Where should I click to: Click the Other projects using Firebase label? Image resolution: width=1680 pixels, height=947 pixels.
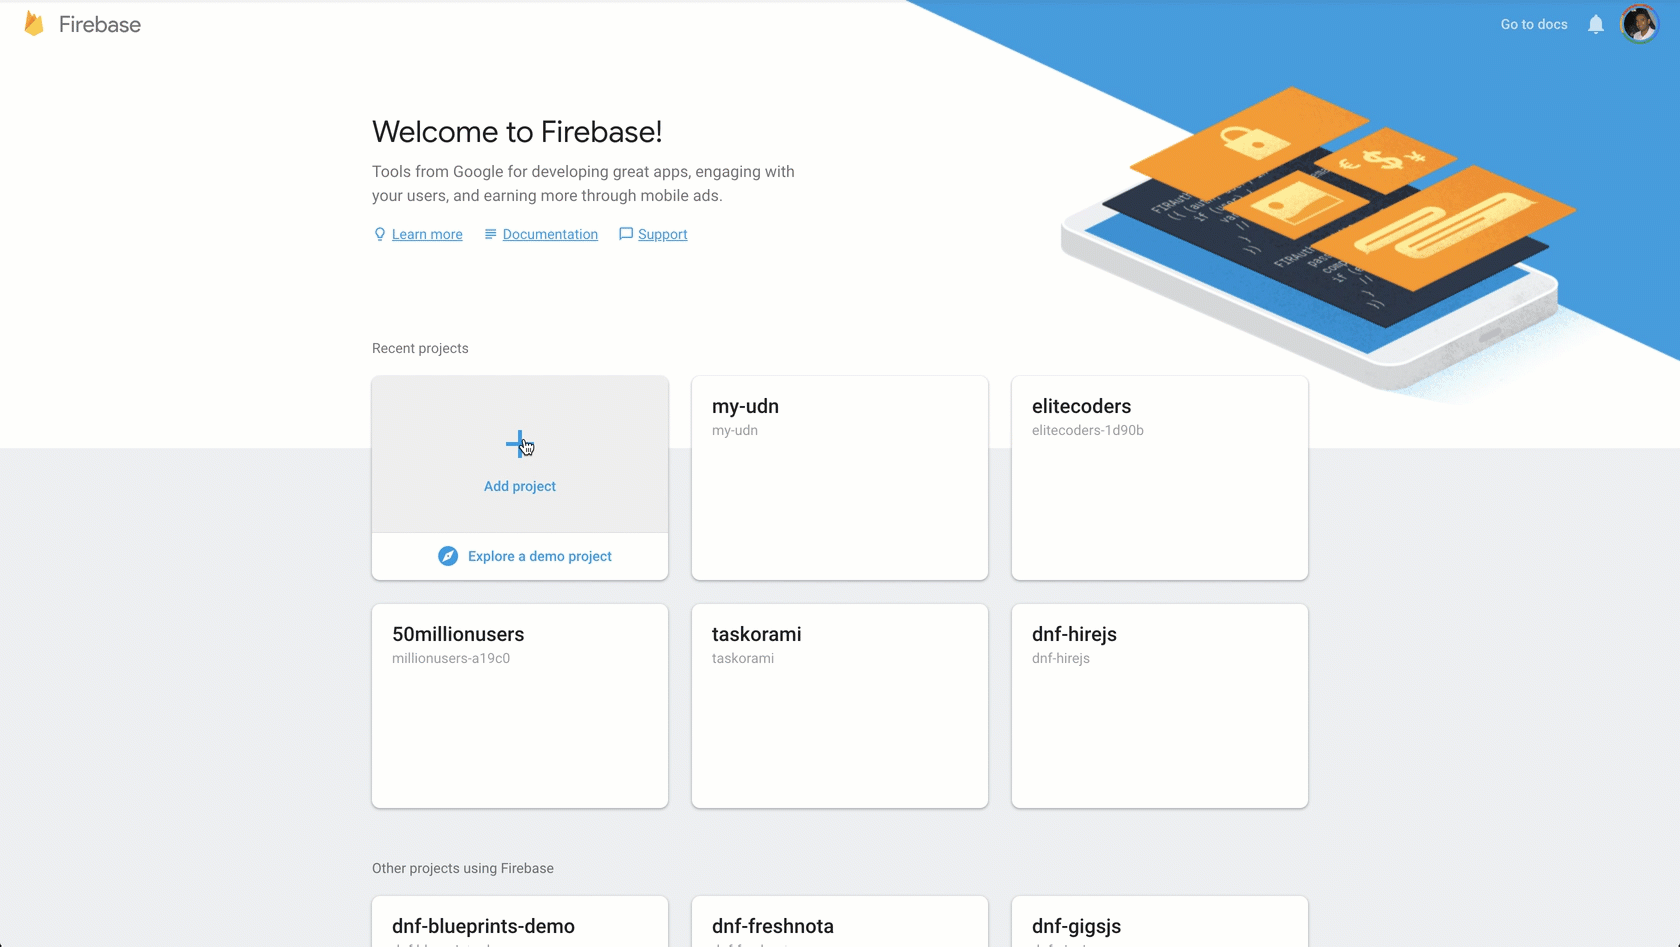[x=463, y=868]
